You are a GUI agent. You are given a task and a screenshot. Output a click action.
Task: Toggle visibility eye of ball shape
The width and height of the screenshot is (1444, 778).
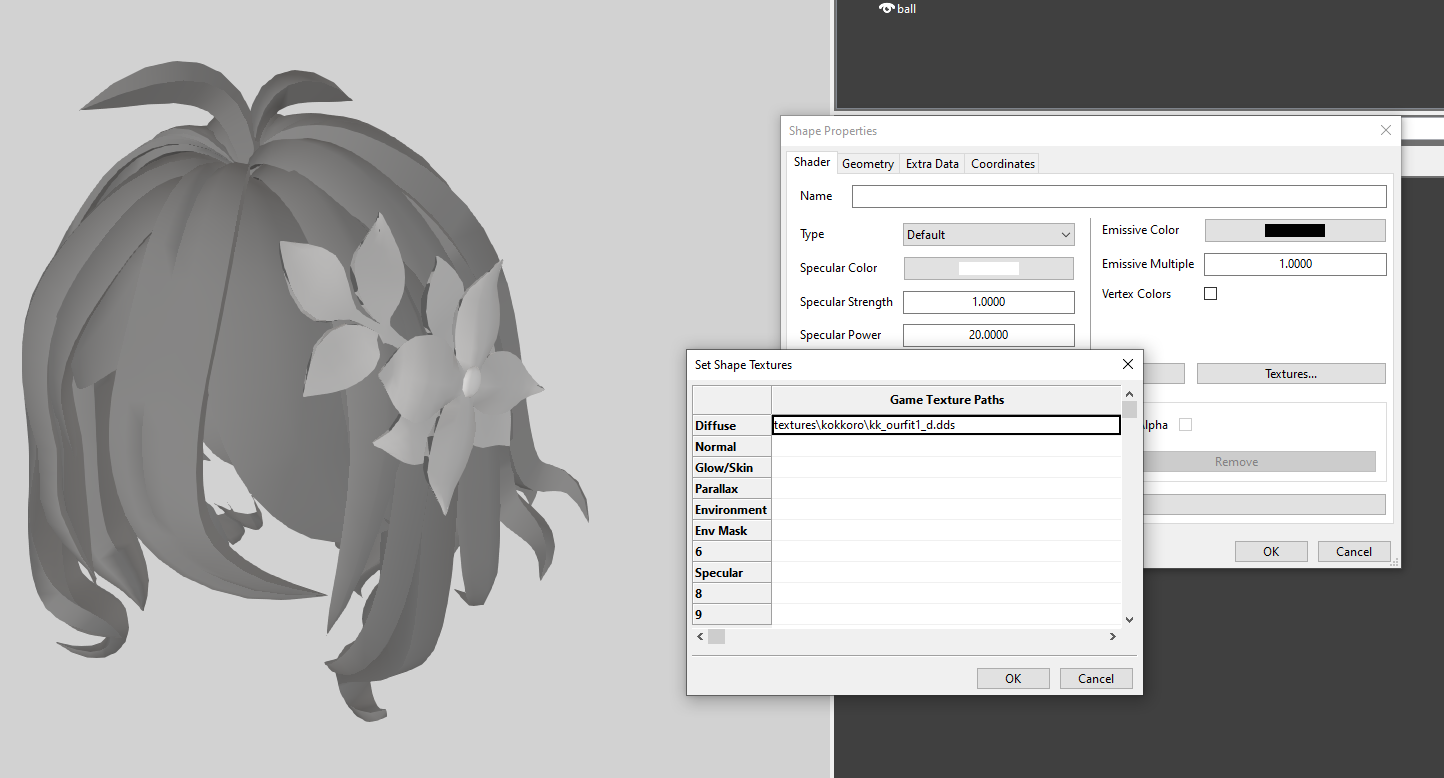(886, 9)
